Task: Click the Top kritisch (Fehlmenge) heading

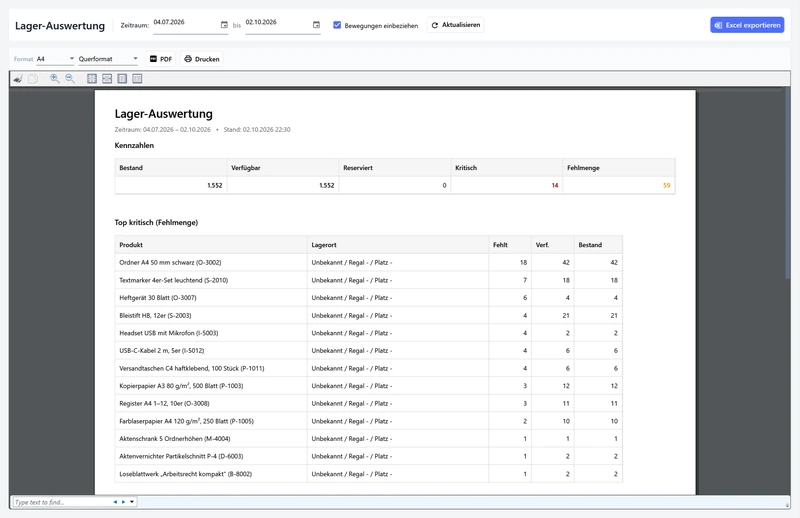Action: point(156,223)
